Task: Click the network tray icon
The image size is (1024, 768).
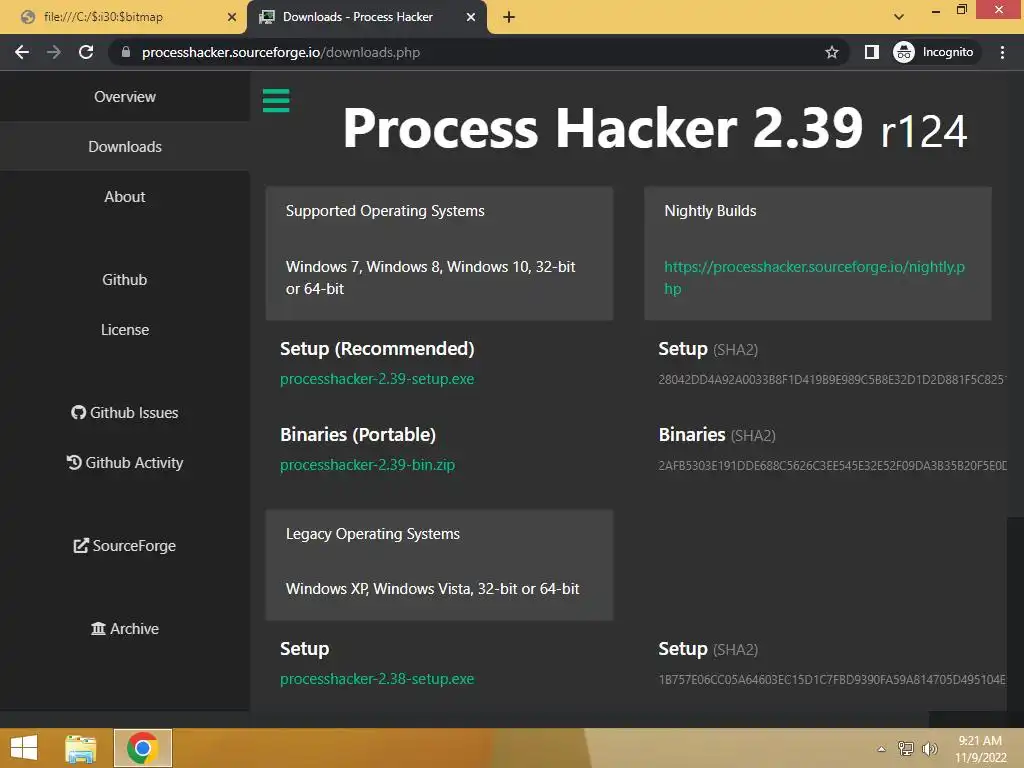Action: 906,748
